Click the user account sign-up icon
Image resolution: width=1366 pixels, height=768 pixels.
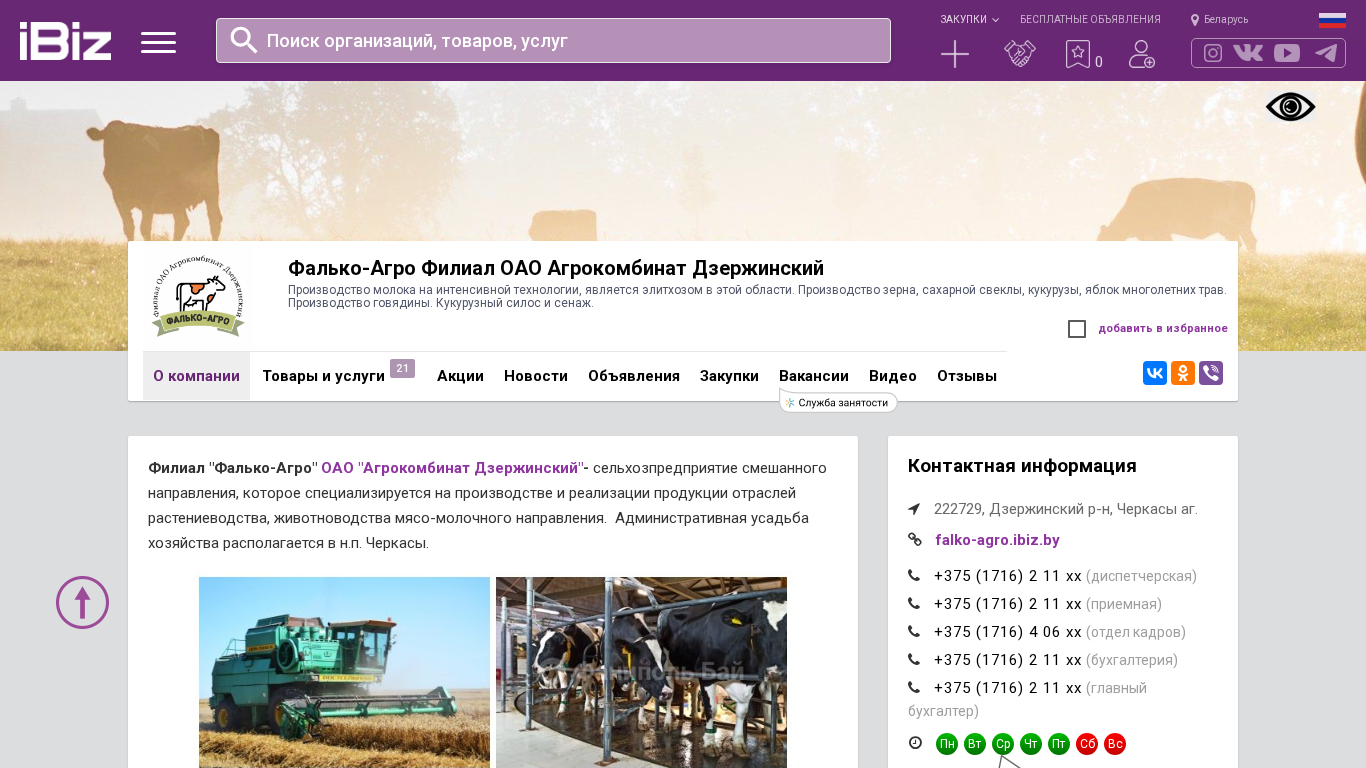coord(1142,54)
